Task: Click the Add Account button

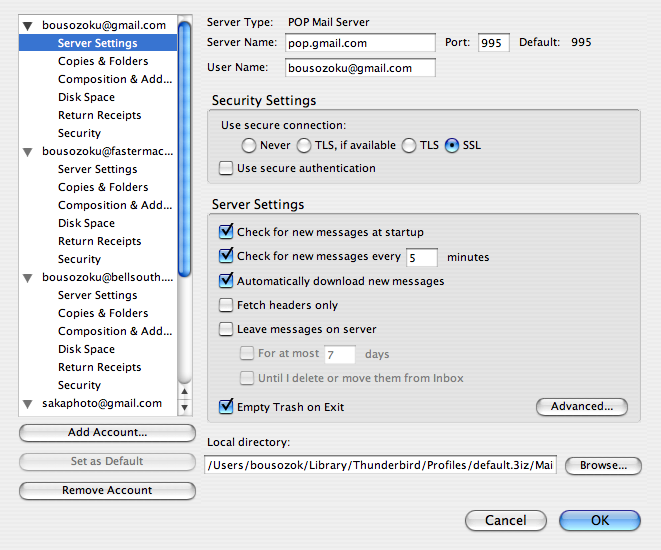Action: 107,433
